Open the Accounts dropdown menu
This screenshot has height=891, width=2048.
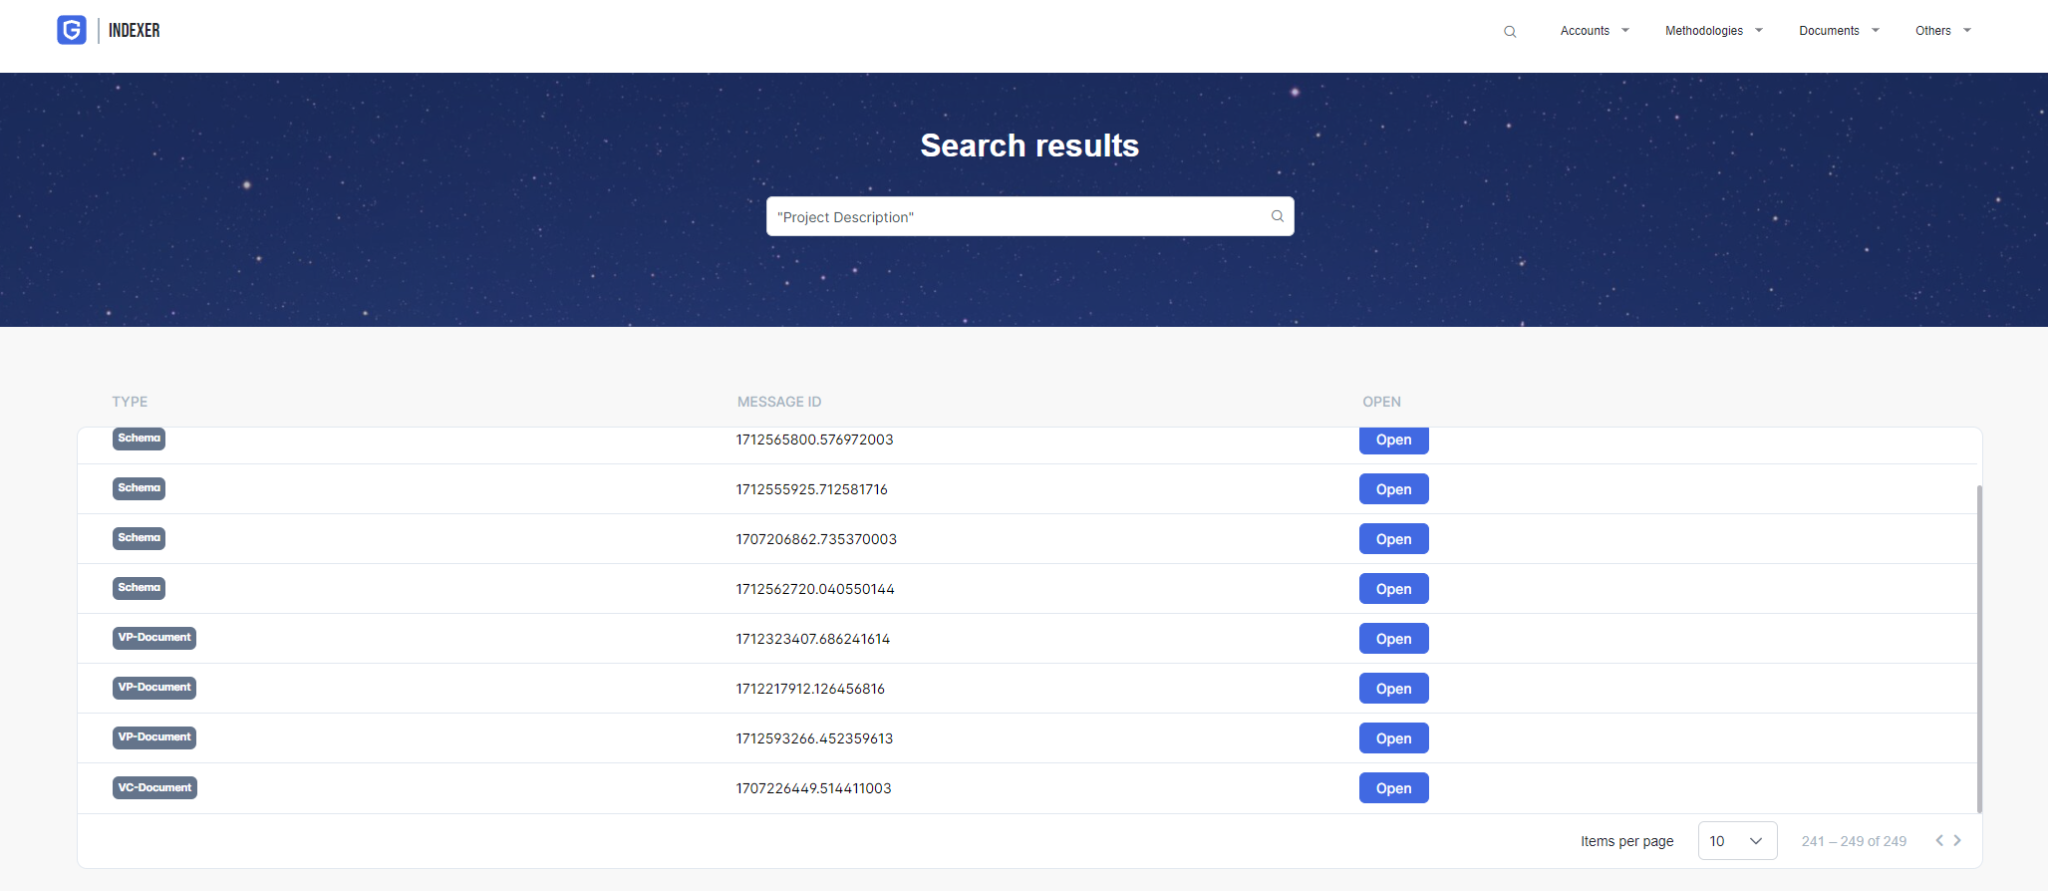point(1594,31)
